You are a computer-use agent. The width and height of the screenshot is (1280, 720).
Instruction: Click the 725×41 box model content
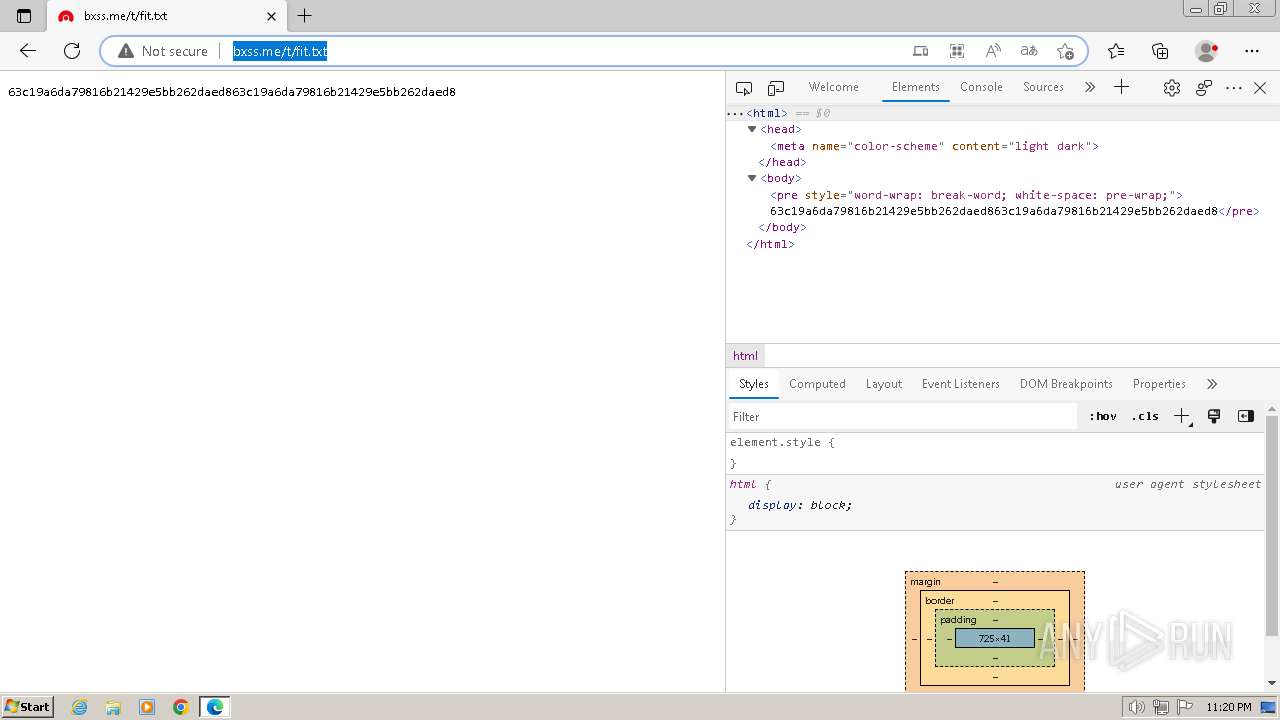pyautogui.click(x=994, y=638)
